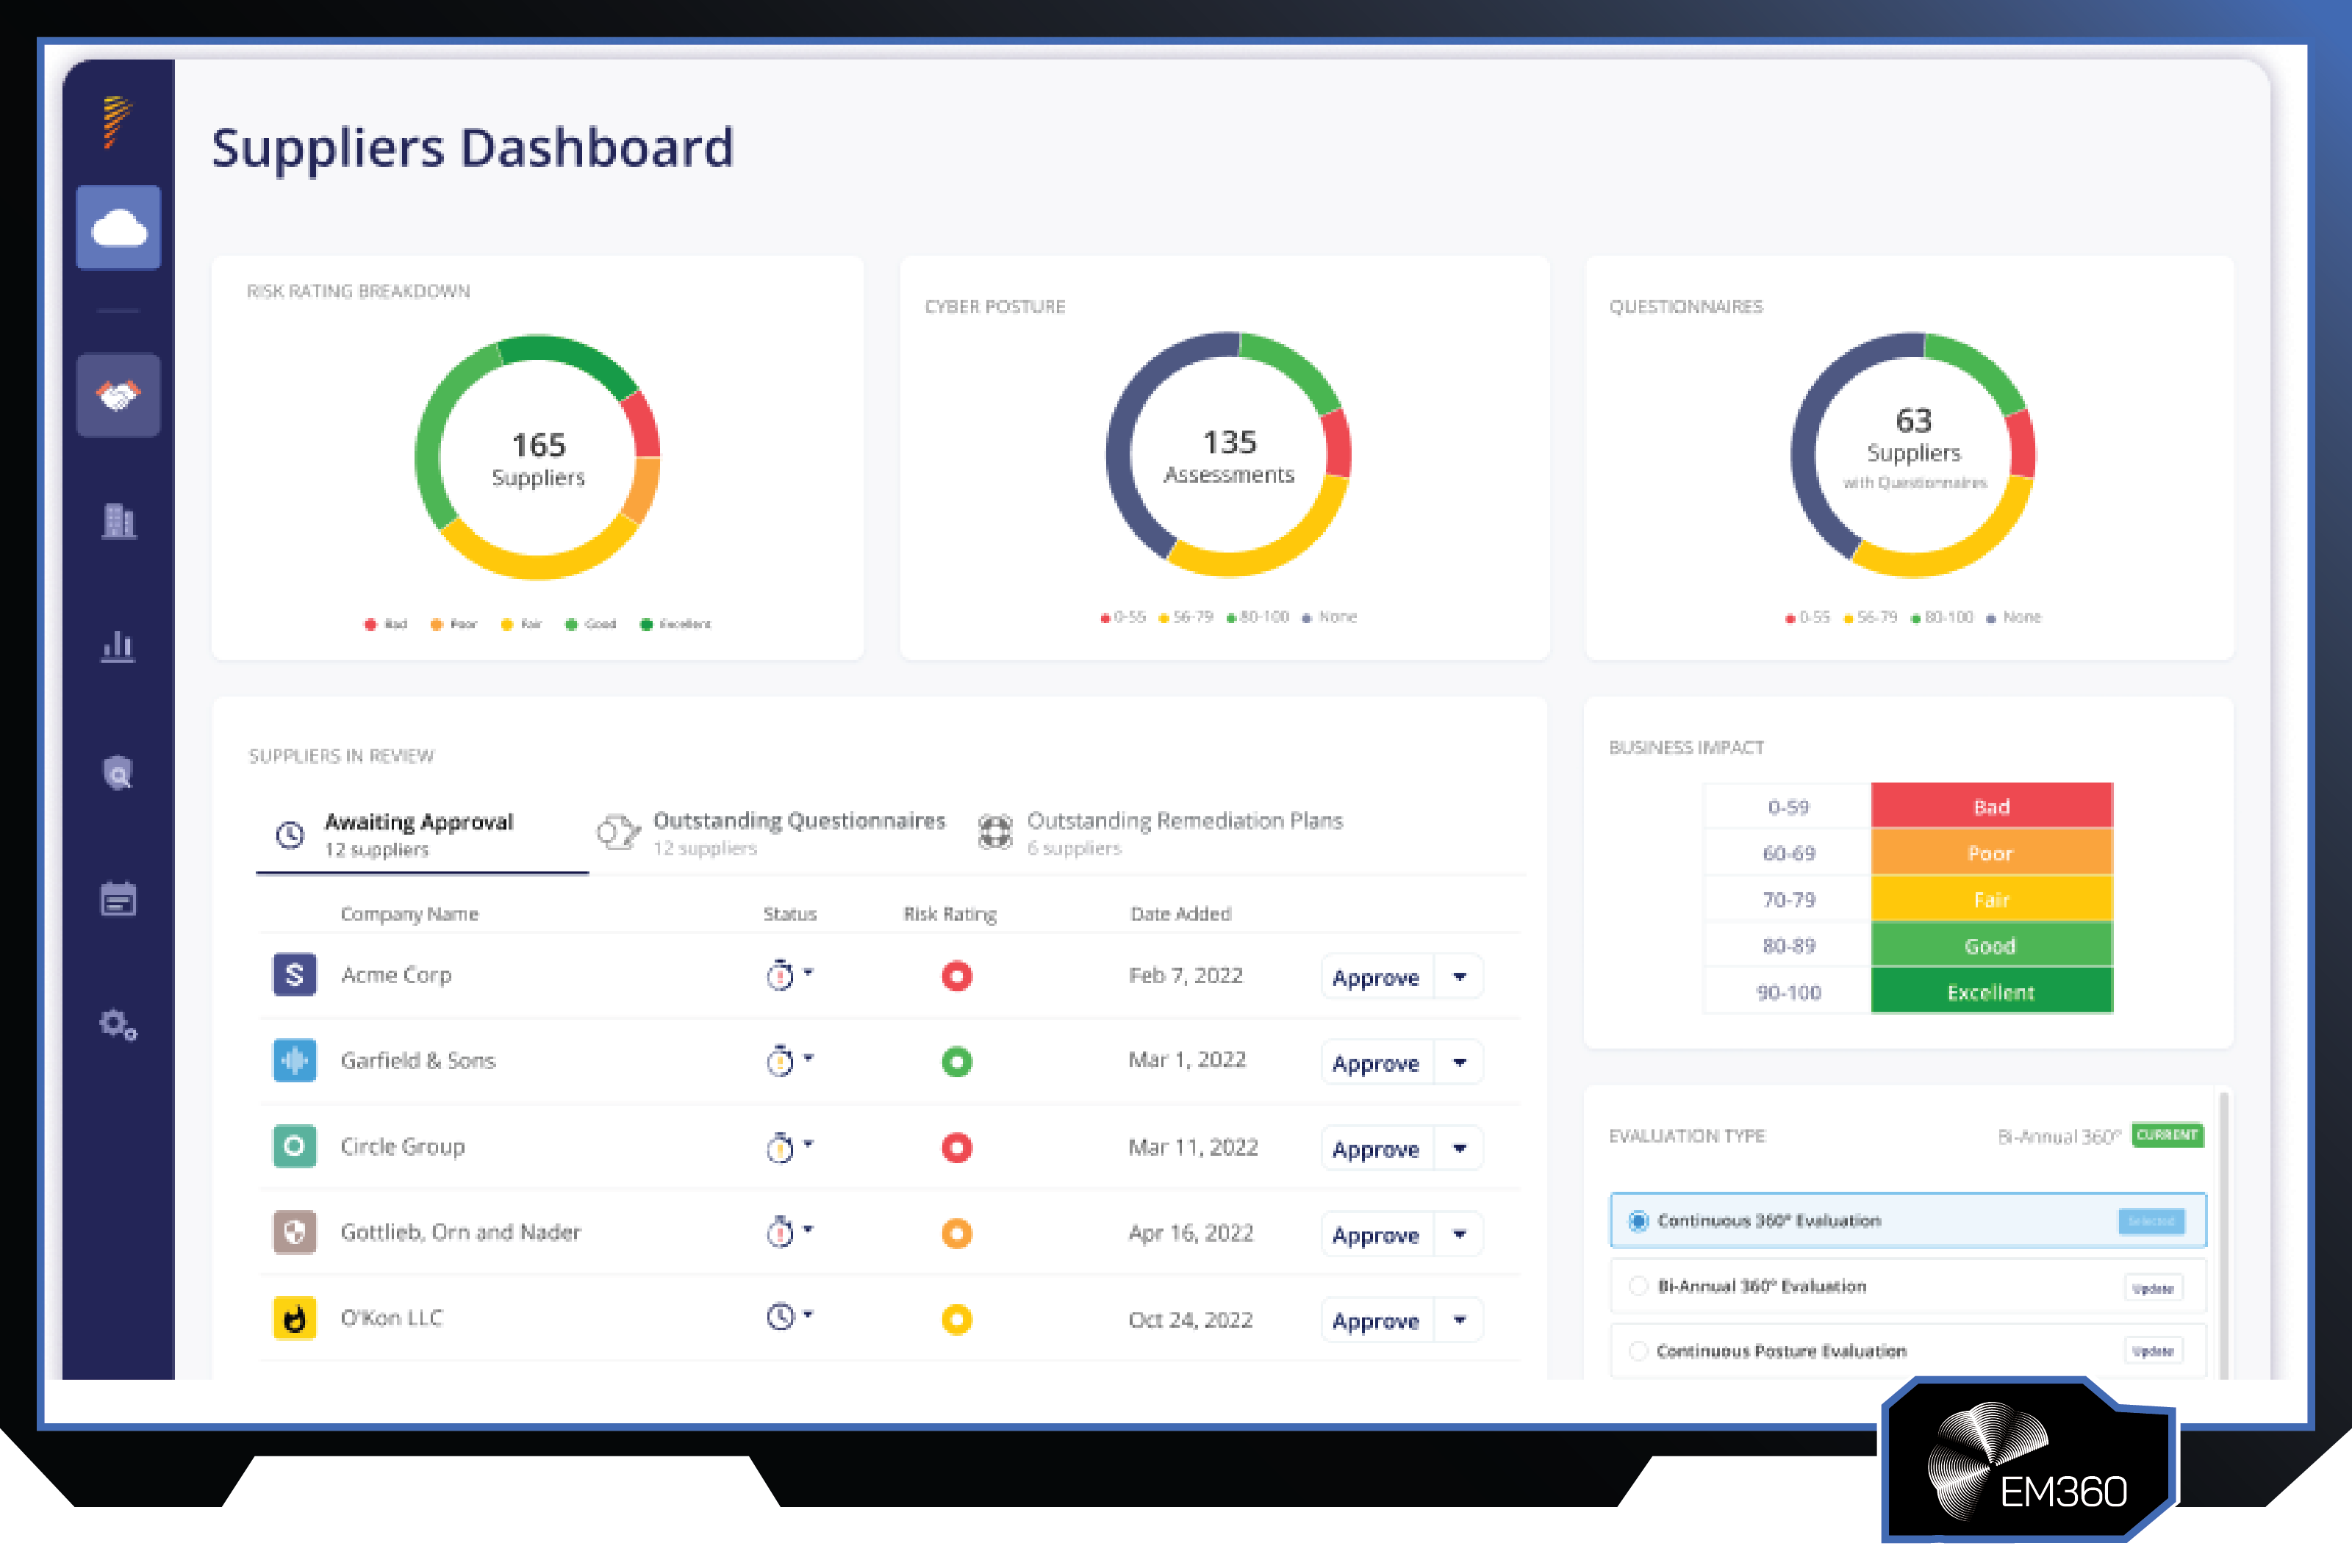Click the Excellent legend item under risk chart
The height and width of the screenshot is (1568, 2352).
click(676, 624)
